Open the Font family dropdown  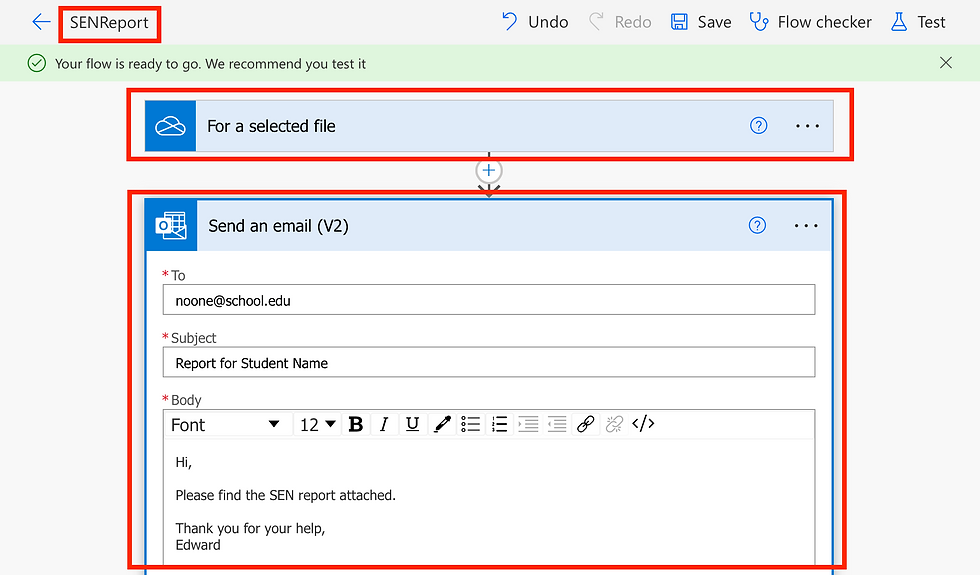point(225,424)
